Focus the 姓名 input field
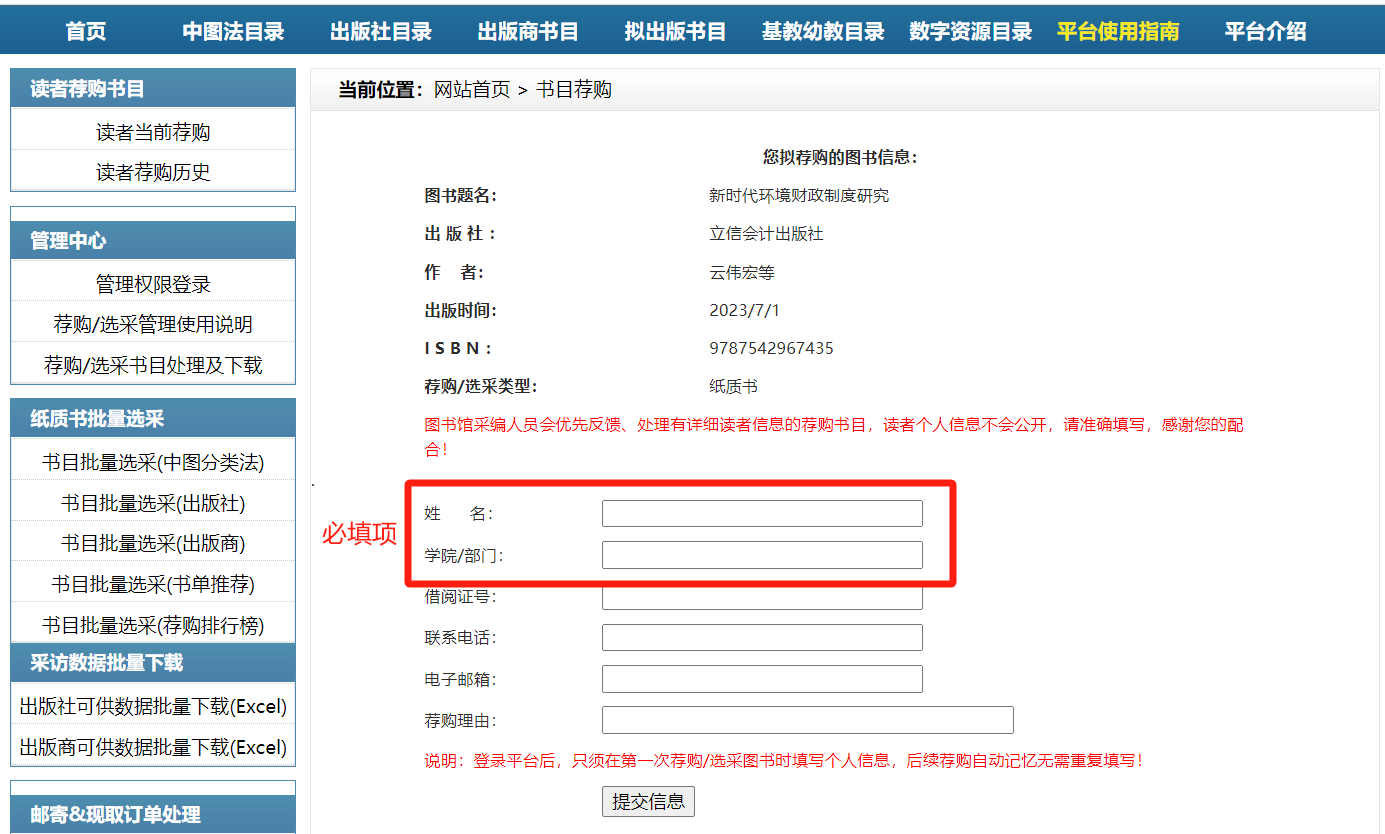 [x=761, y=514]
